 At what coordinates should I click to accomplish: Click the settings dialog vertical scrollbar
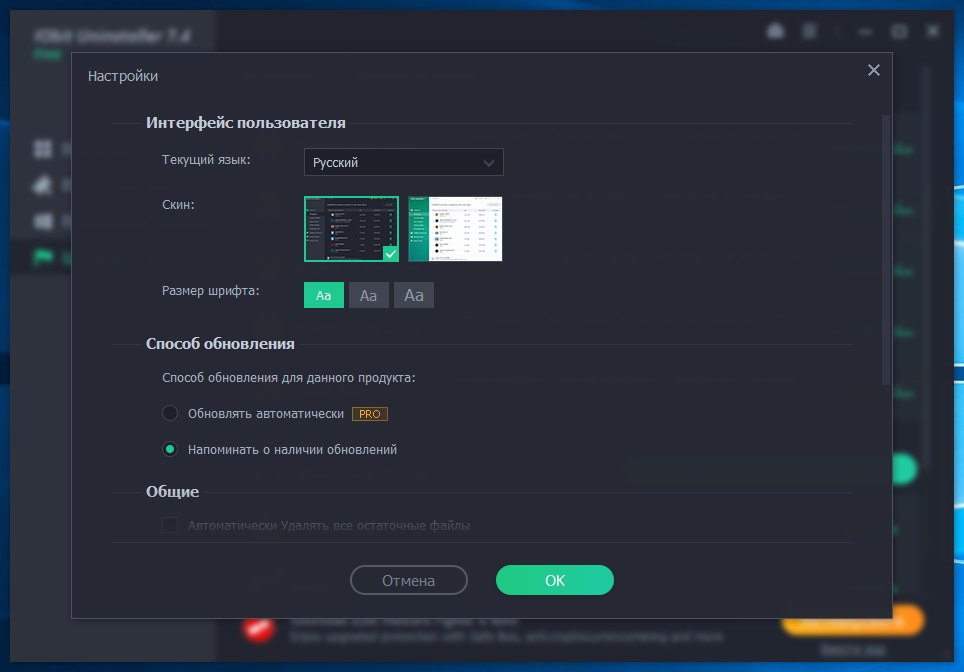tap(886, 250)
